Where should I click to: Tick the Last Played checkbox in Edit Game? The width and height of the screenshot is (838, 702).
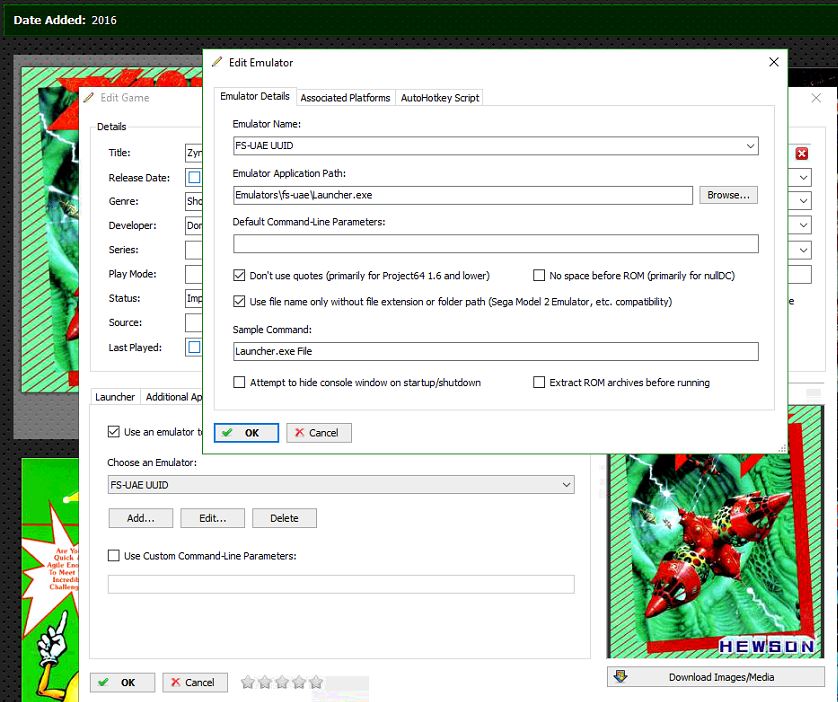coord(194,347)
